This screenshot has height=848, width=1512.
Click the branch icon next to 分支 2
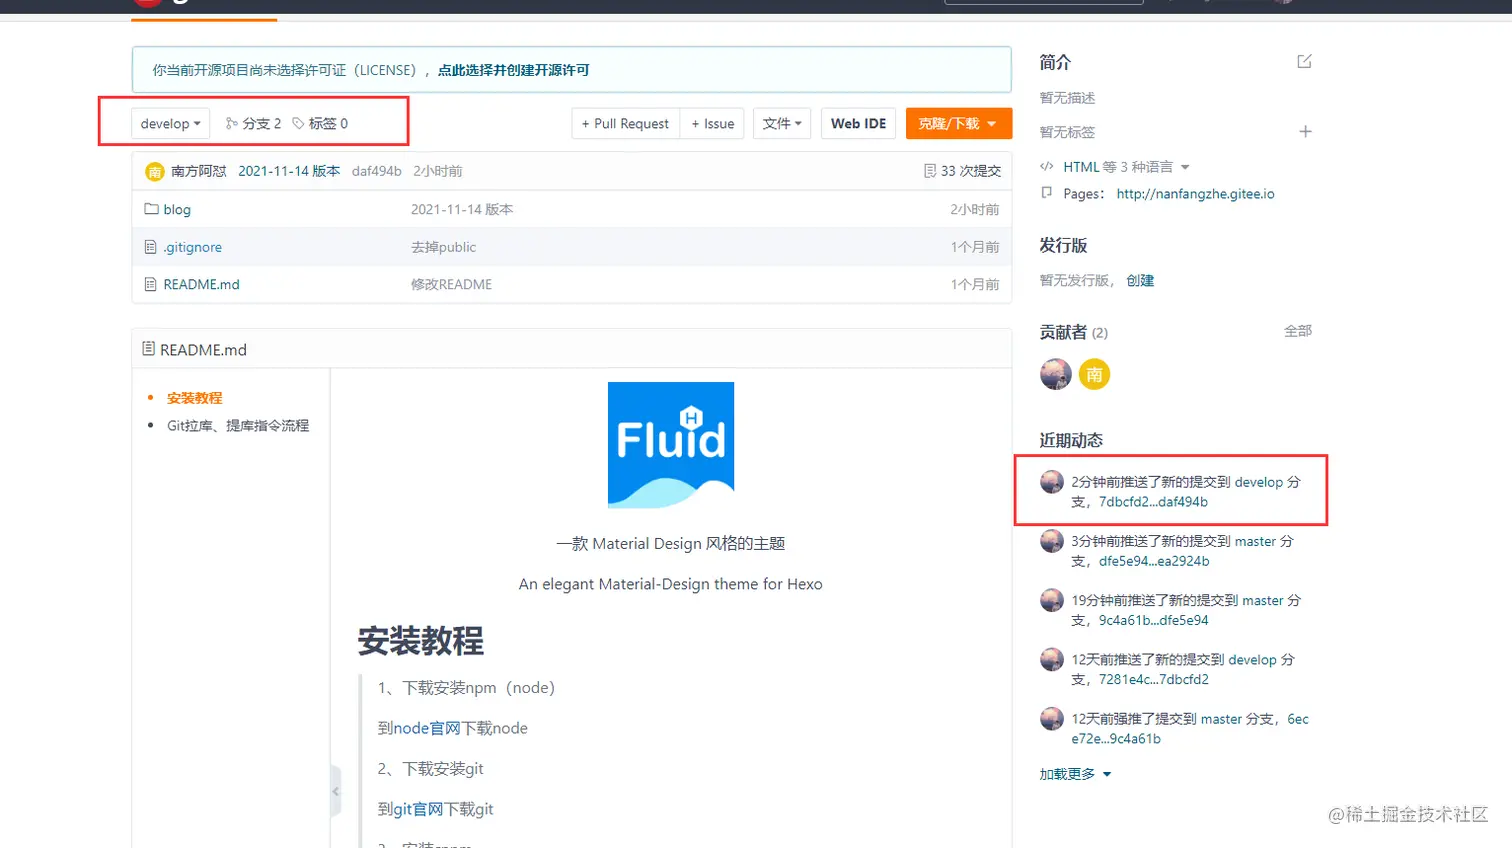[x=232, y=124]
